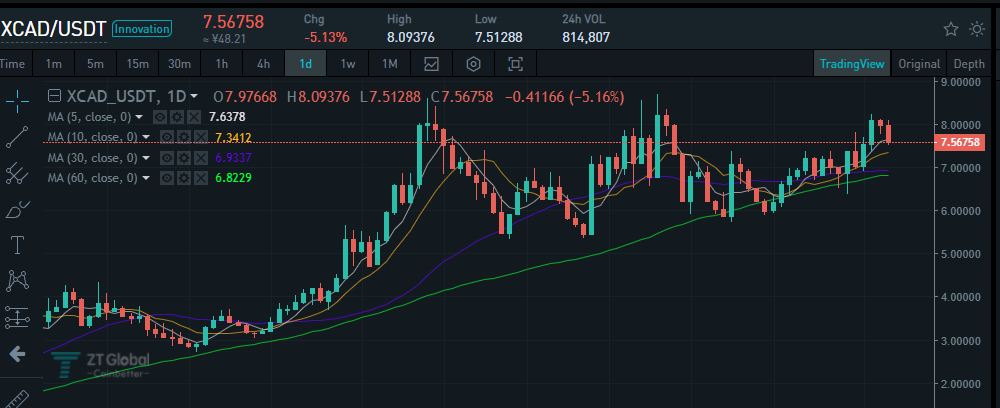This screenshot has width=1000, height=408.
Task: Remove the MA 30 indicator
Action: point(200,157)
